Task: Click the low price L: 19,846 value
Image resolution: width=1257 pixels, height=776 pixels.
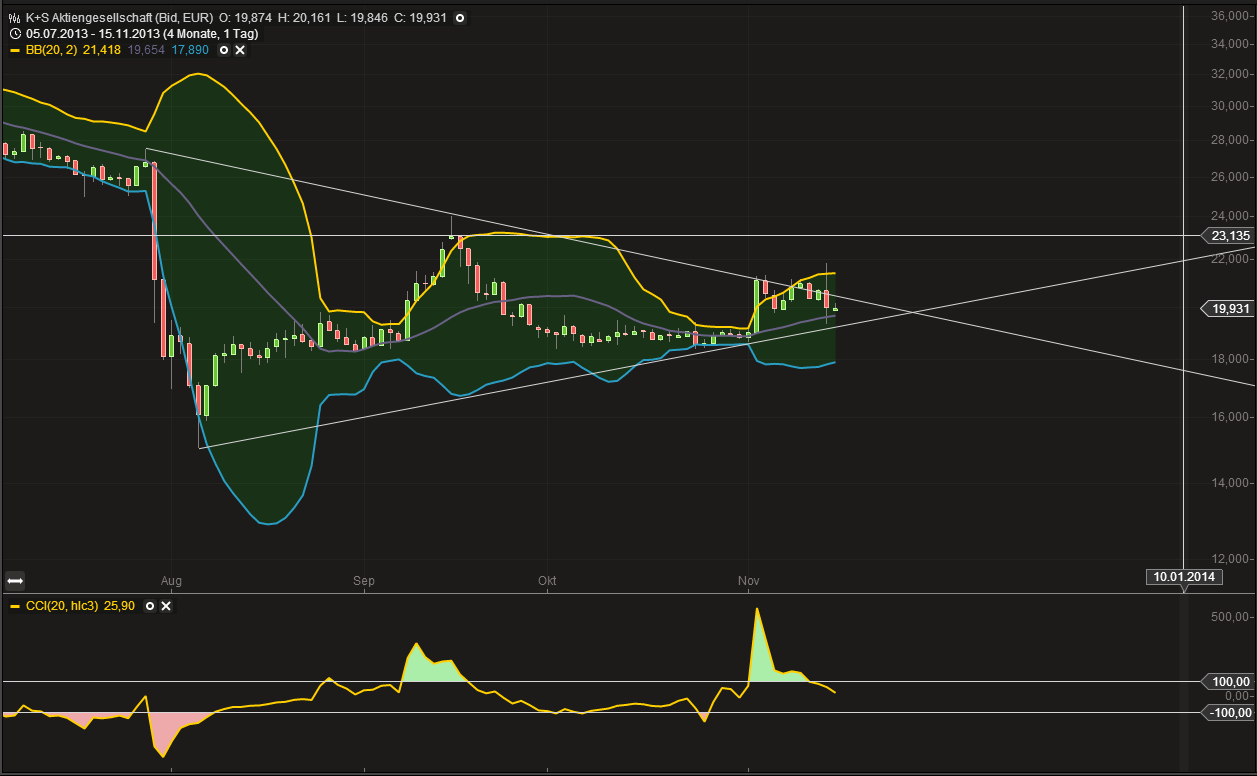Action: pos(364,18)
